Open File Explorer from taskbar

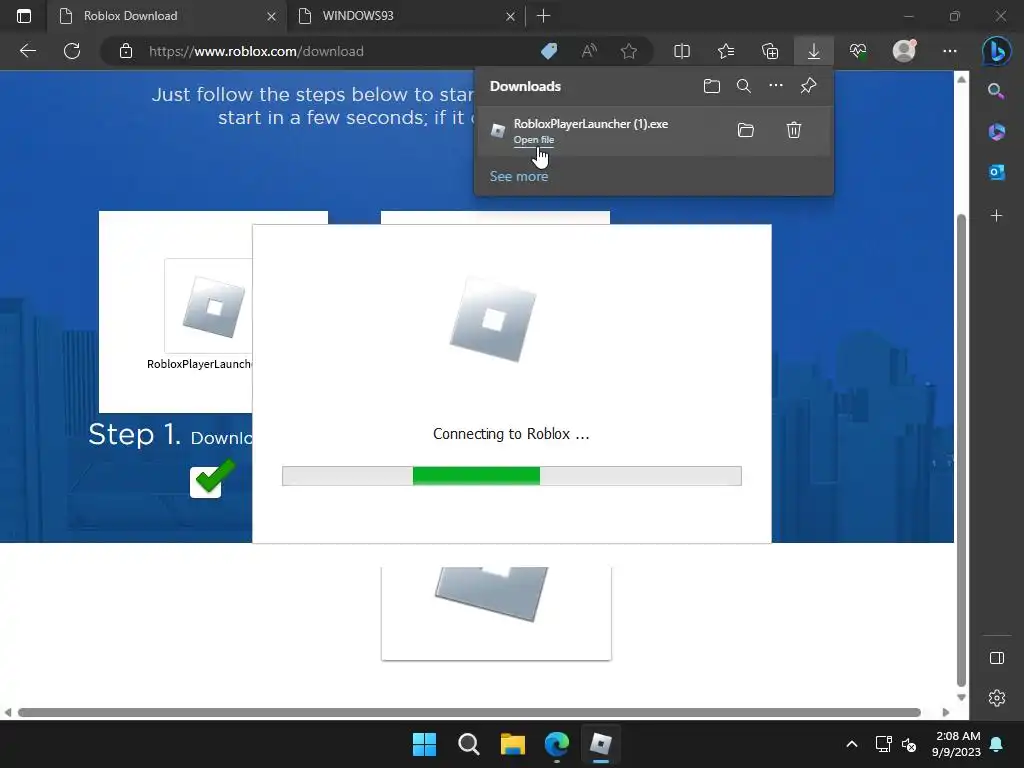pyautogui.click(x=513, y=744)
